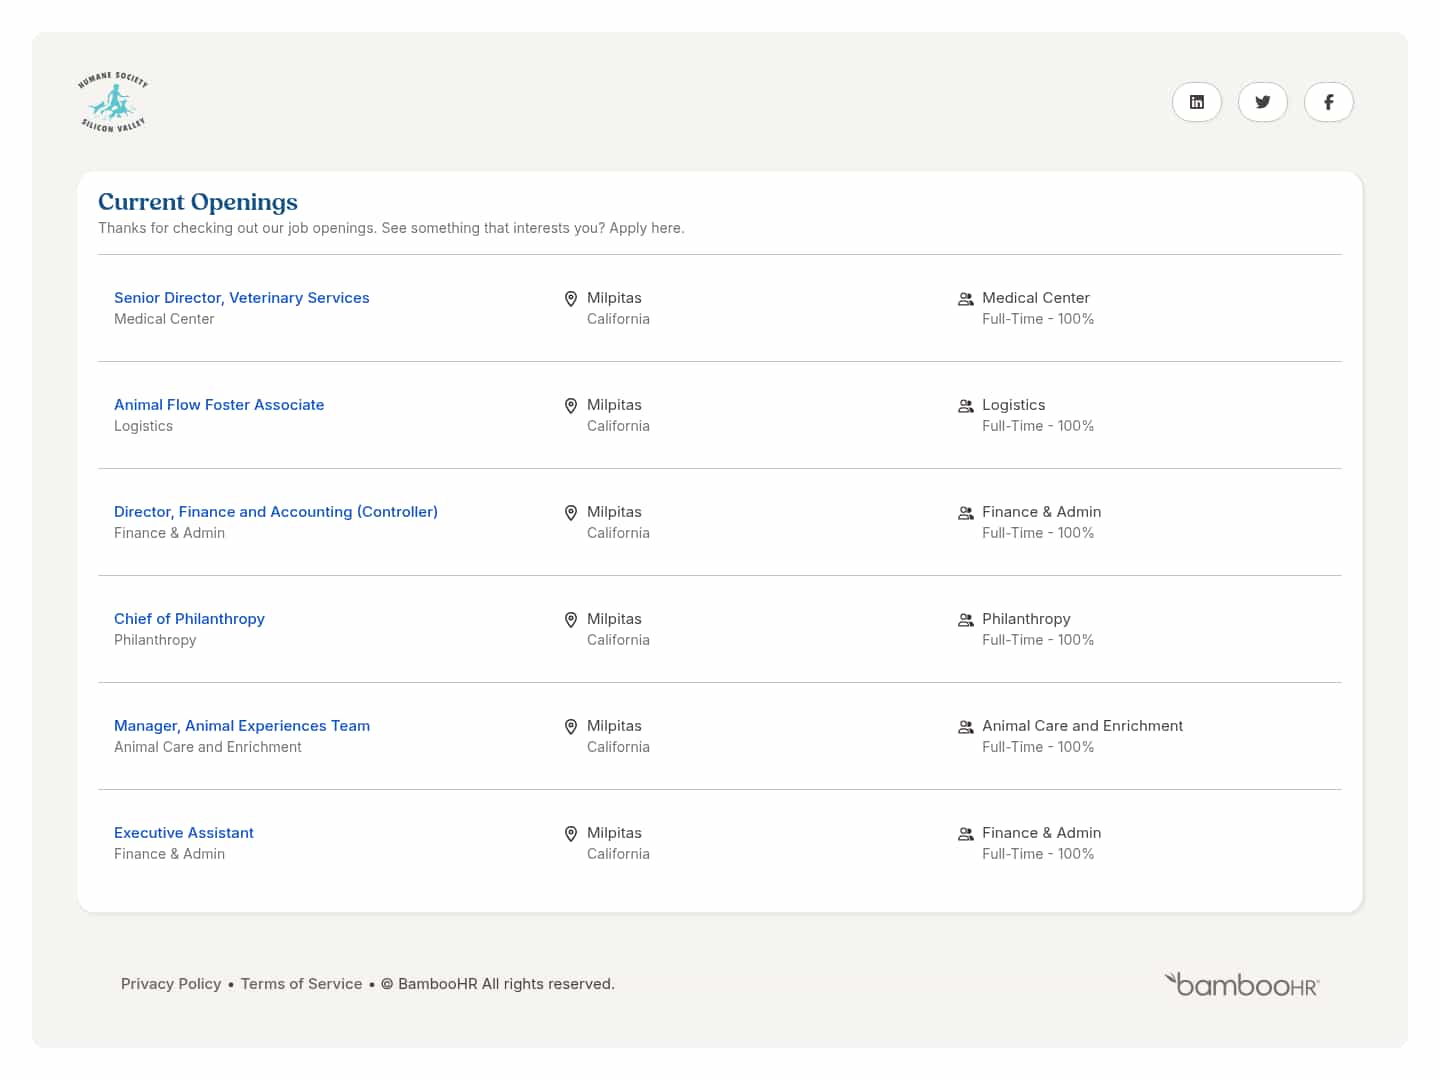The image size is (1440, 1080).
Task: Click location pin icon in Senior Director row
Action: (x=571, y=299)
